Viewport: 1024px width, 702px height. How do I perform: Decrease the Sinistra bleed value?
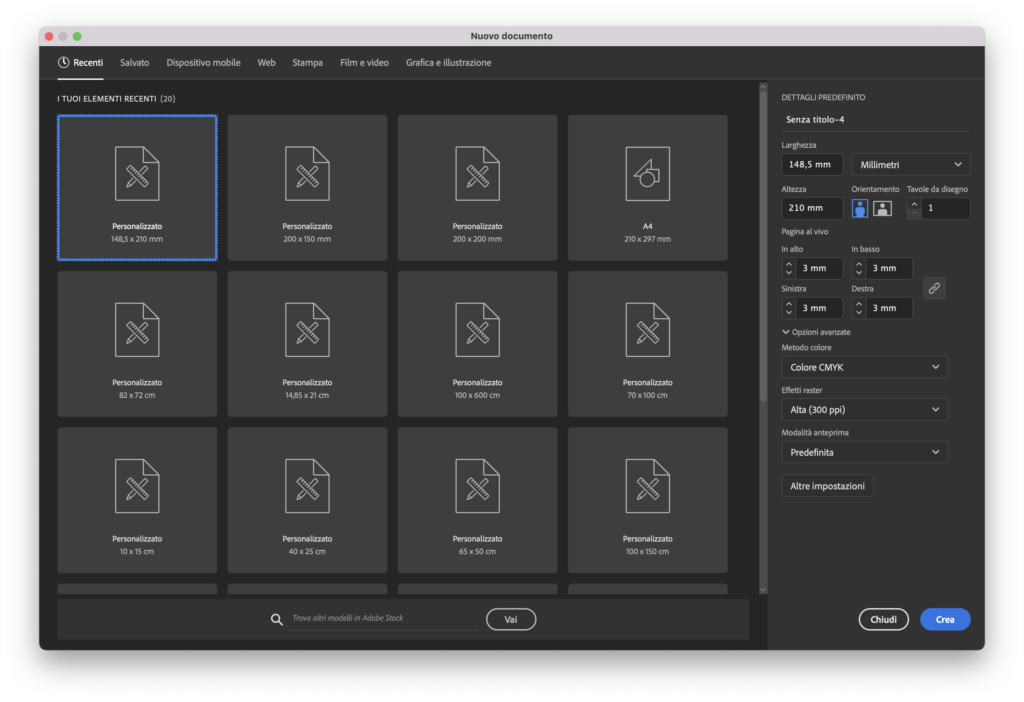(x=789, y=313)
